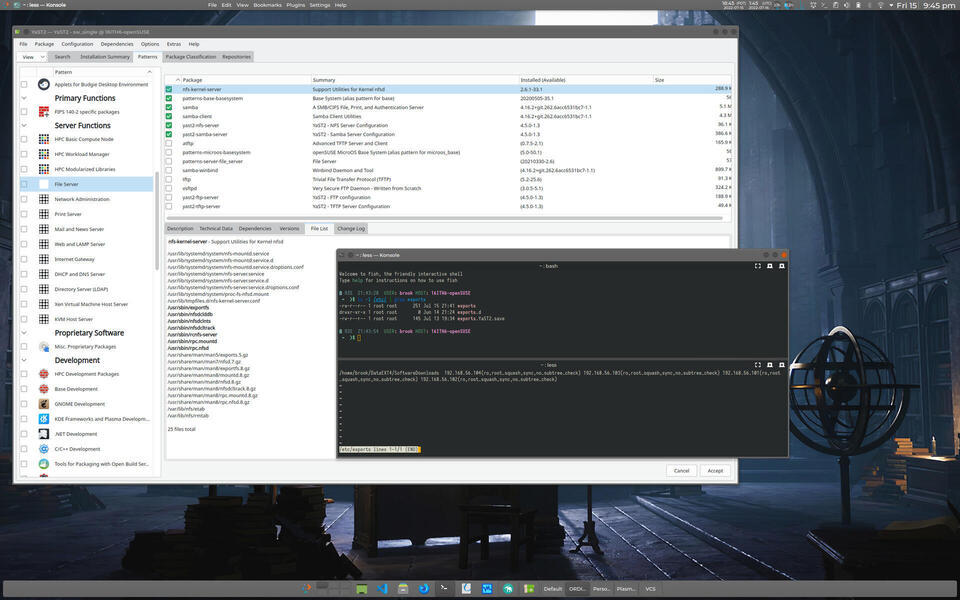The image size is (960, 600).
Task: Click the Cancel button
Action: click(681, 471)
